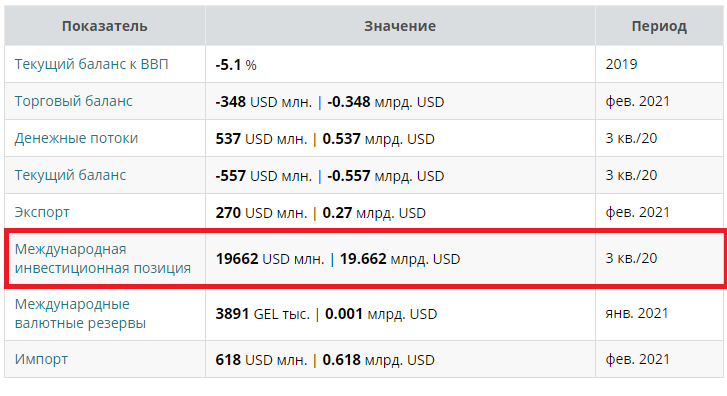Open the Торговый баланс indicator link
This screenshot has height=396, width=727.
(x=73, y=101)
